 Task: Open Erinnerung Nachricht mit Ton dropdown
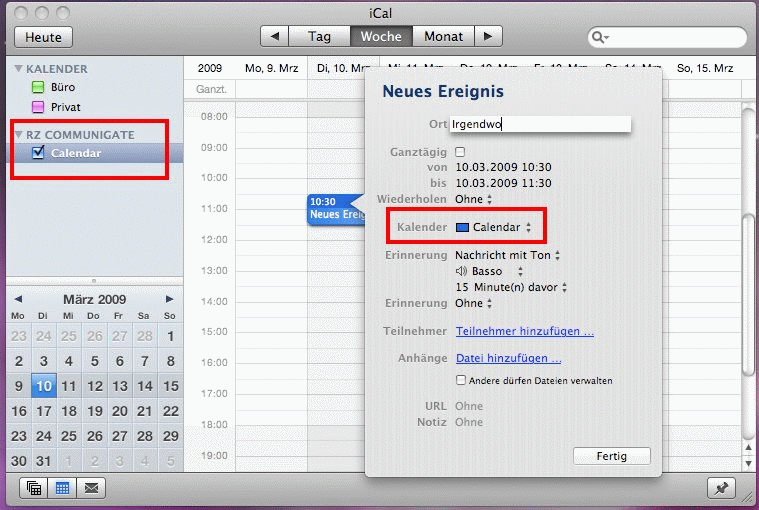point(507,255)
